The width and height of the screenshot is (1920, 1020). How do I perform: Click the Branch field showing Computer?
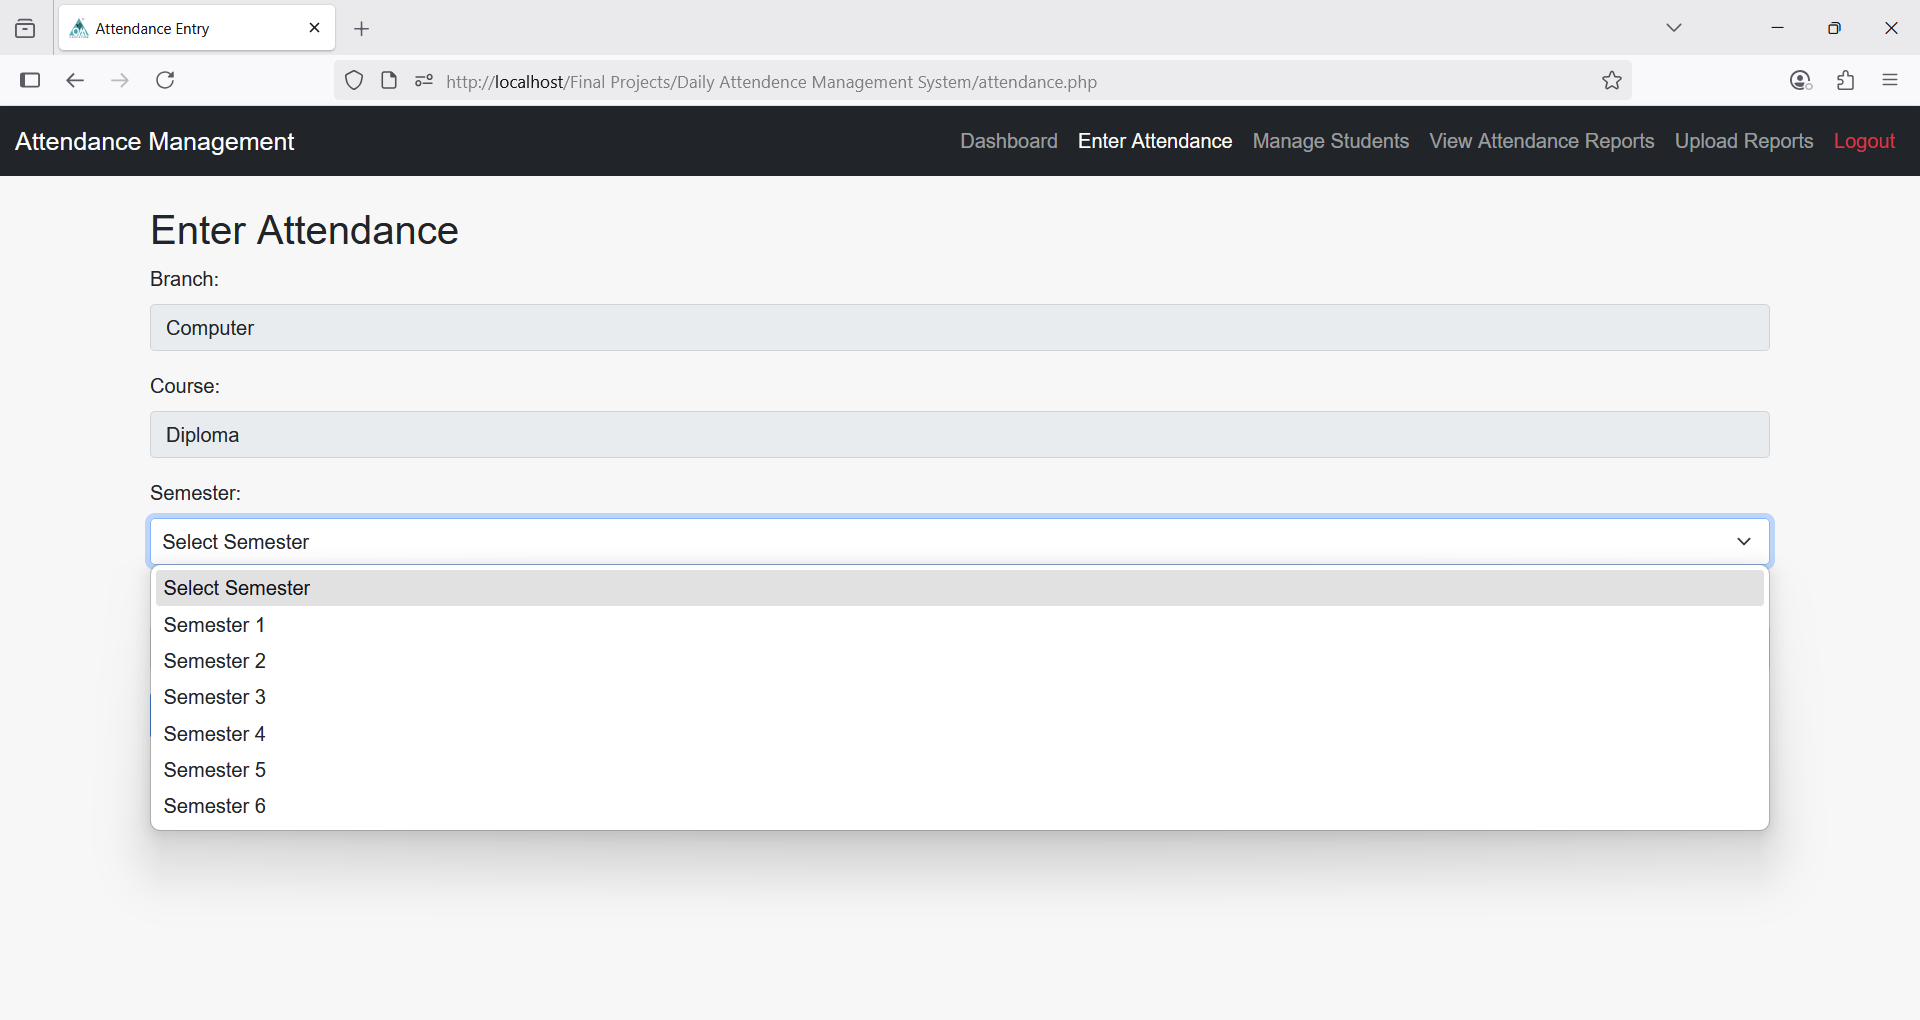(959, 328)
